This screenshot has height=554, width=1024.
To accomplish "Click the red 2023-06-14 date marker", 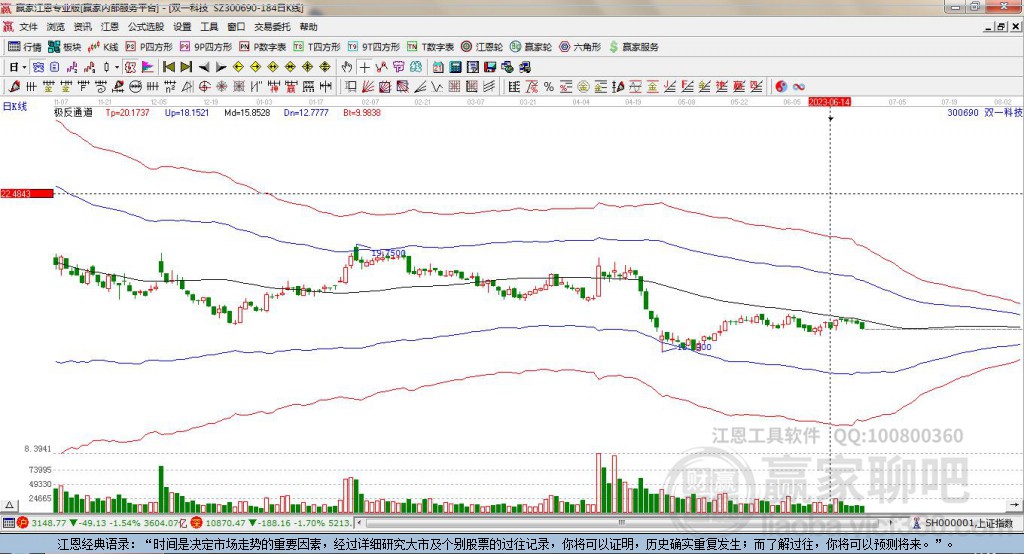I will pyautogui.click(x=829, y=102).
